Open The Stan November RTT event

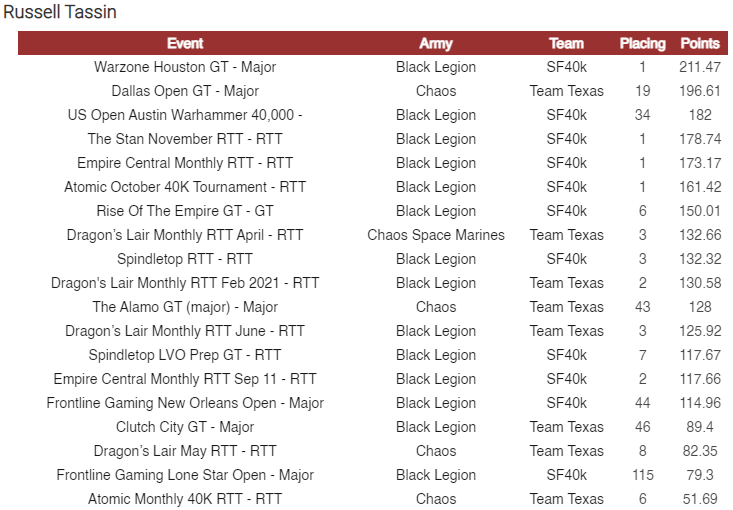coord(185,139)
